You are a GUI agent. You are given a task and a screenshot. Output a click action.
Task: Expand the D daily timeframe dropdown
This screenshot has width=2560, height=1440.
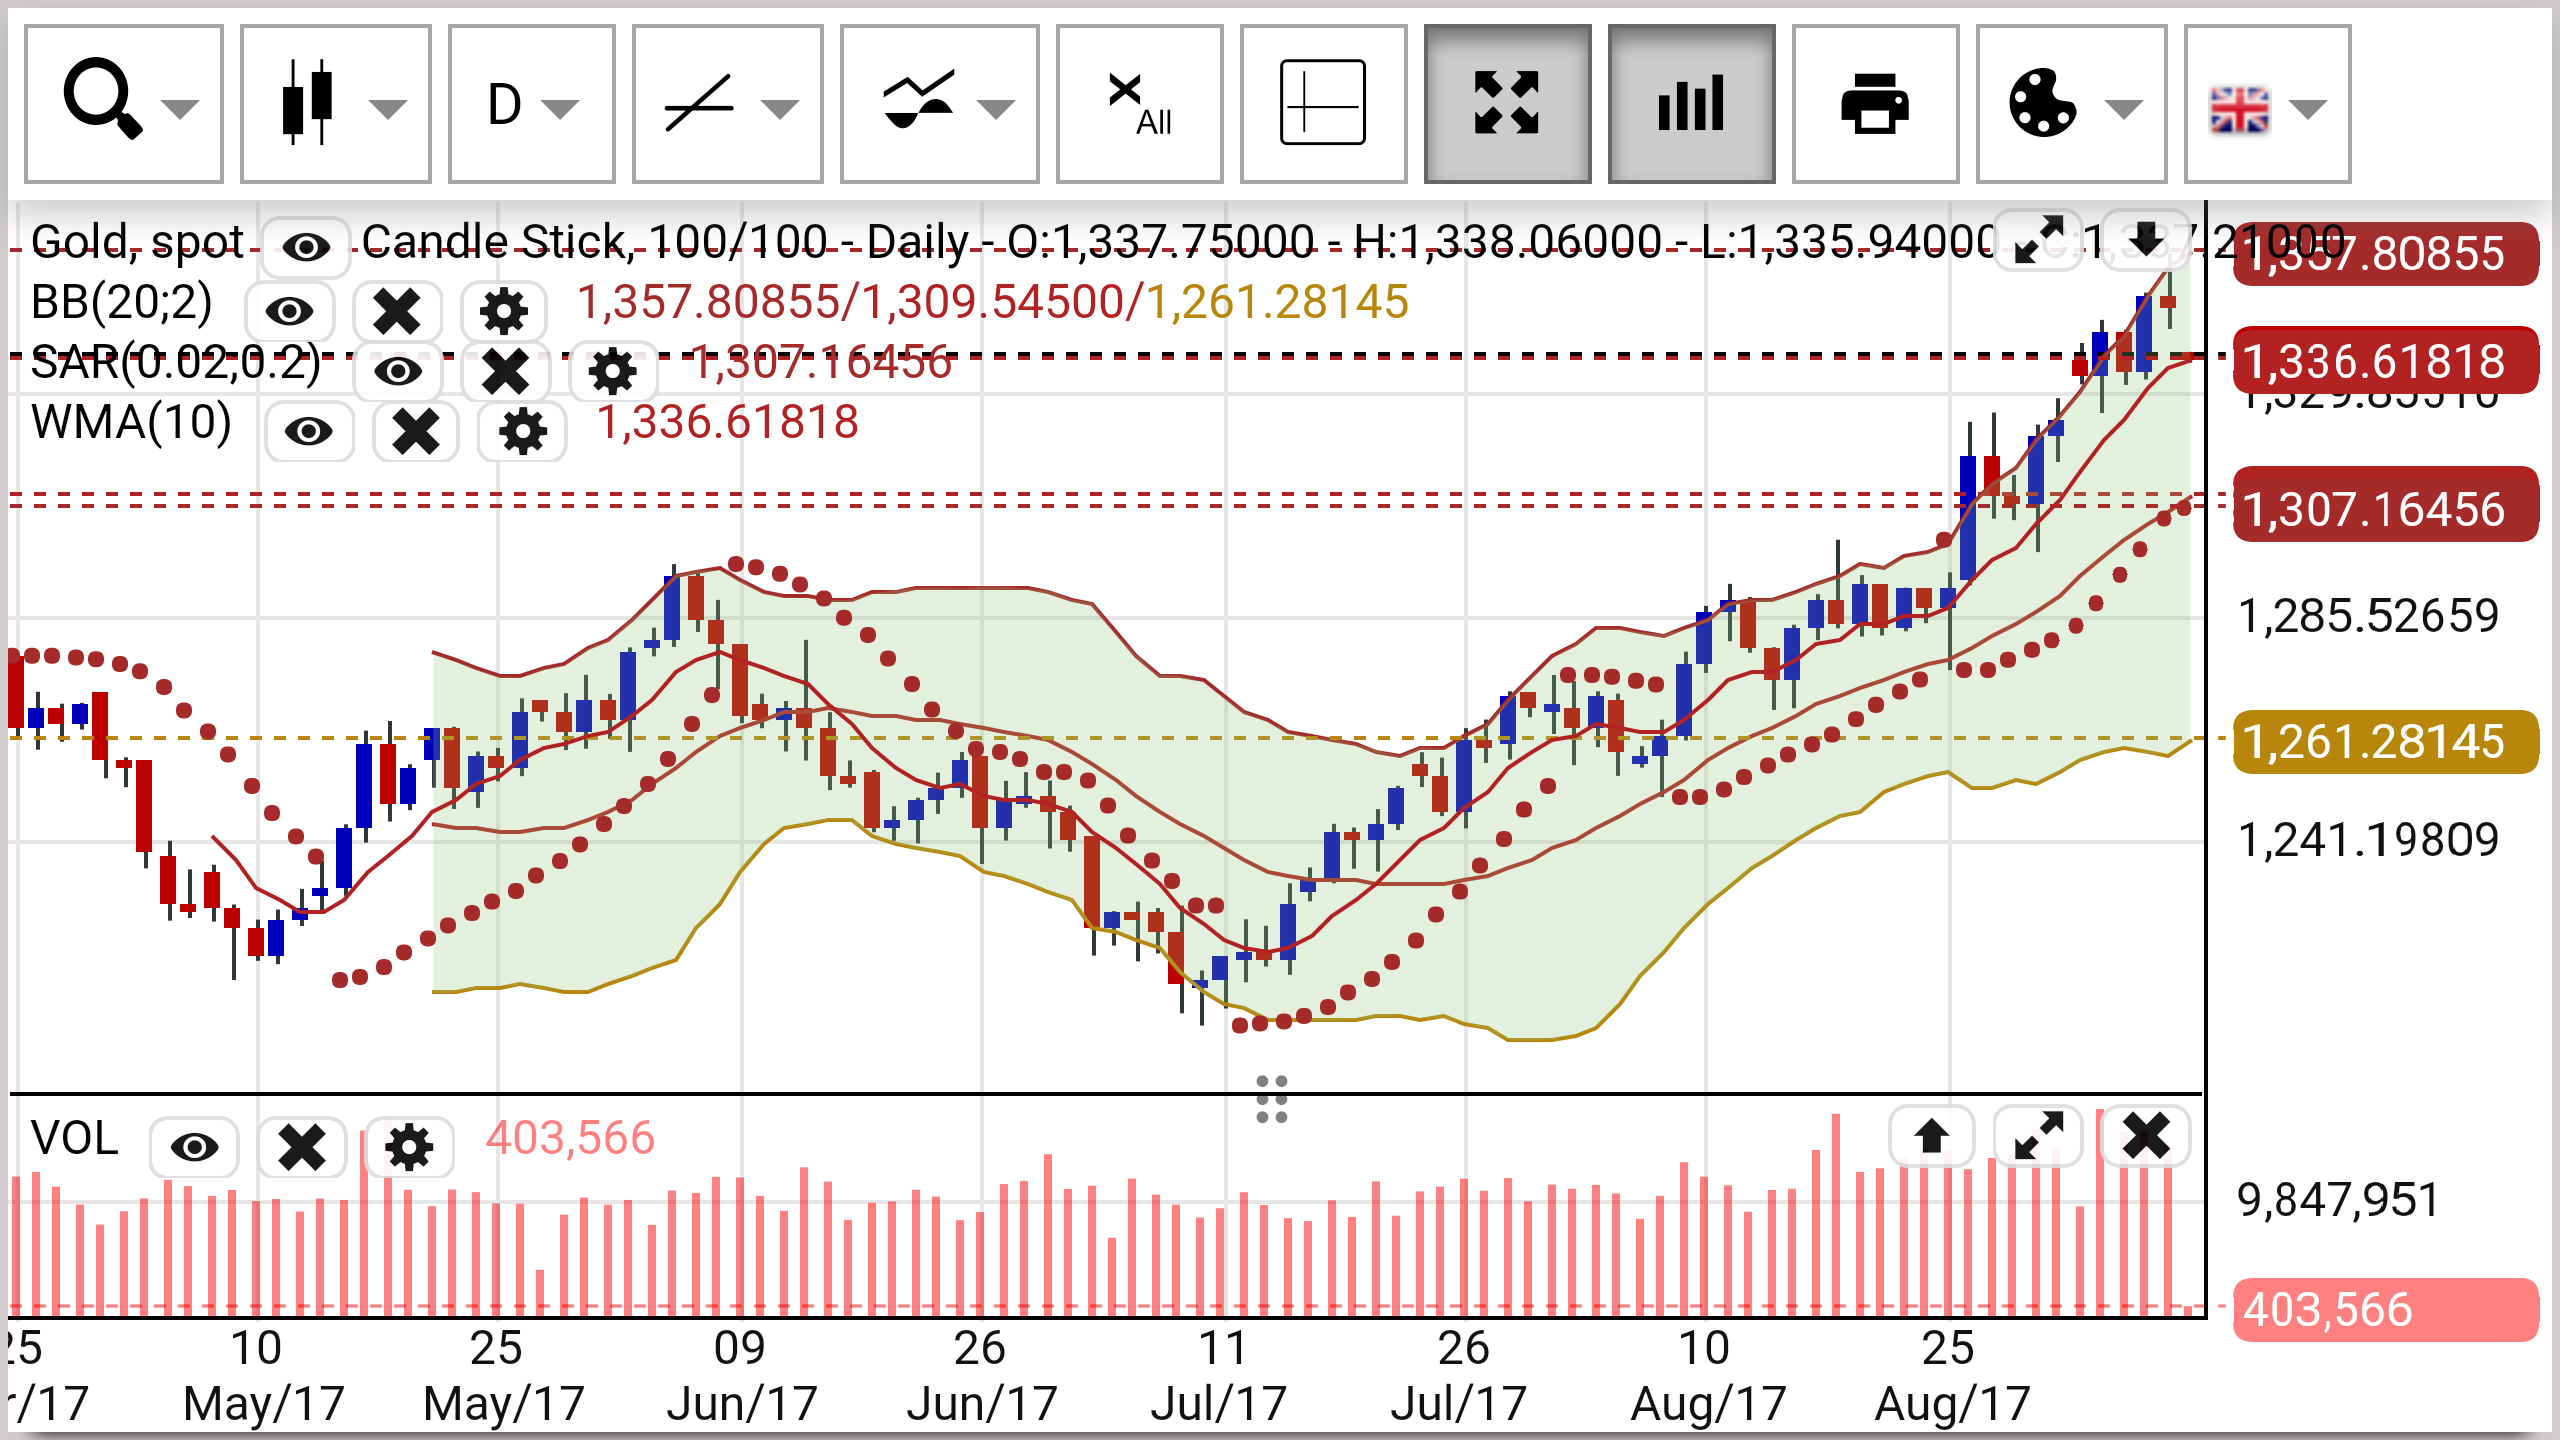pos(531,104)
